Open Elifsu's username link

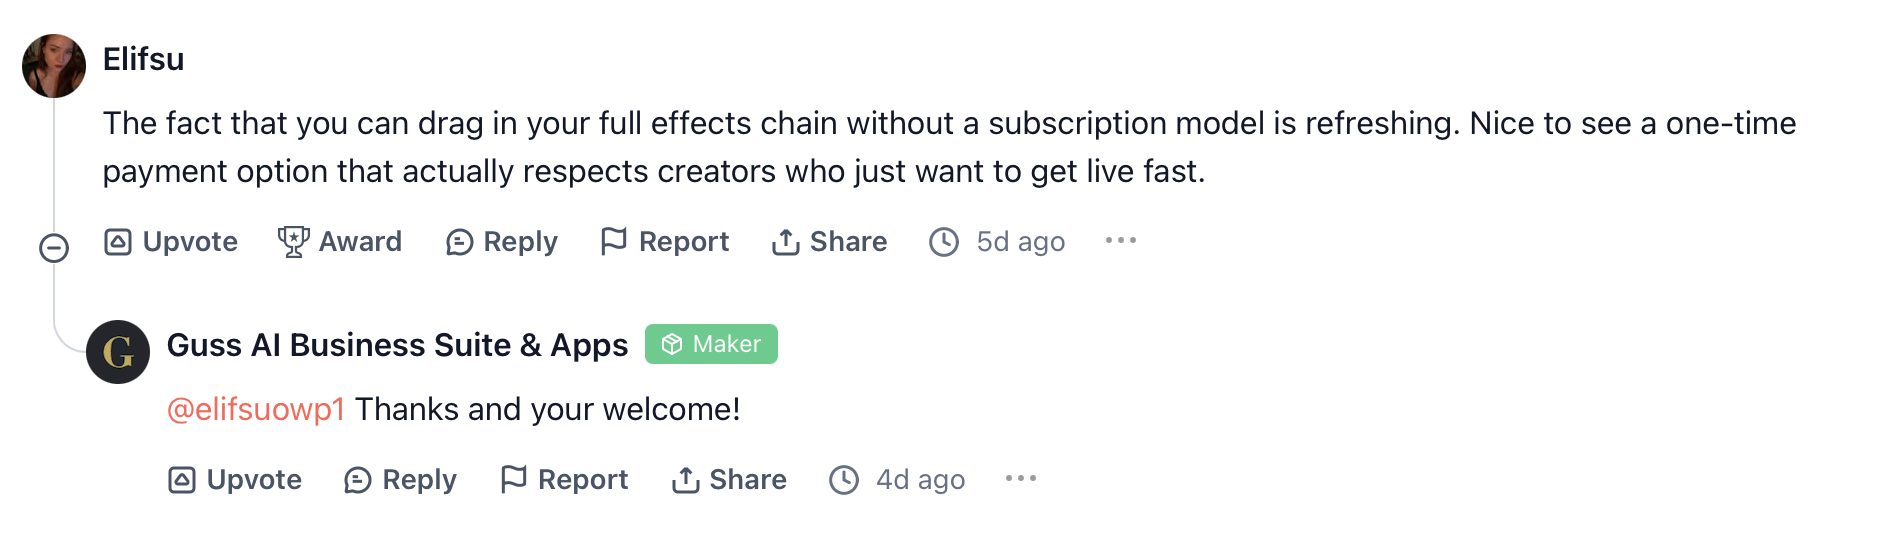click(143, 60)
